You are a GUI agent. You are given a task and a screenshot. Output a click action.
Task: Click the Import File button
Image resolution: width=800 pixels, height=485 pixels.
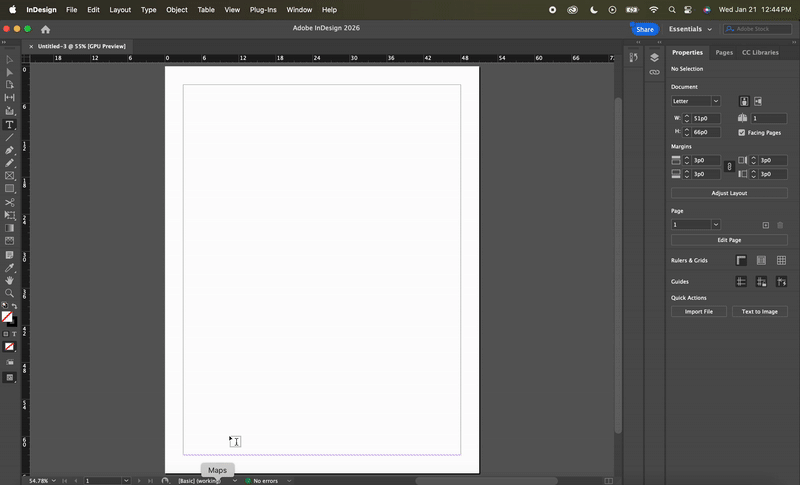[x=698, y=312]
